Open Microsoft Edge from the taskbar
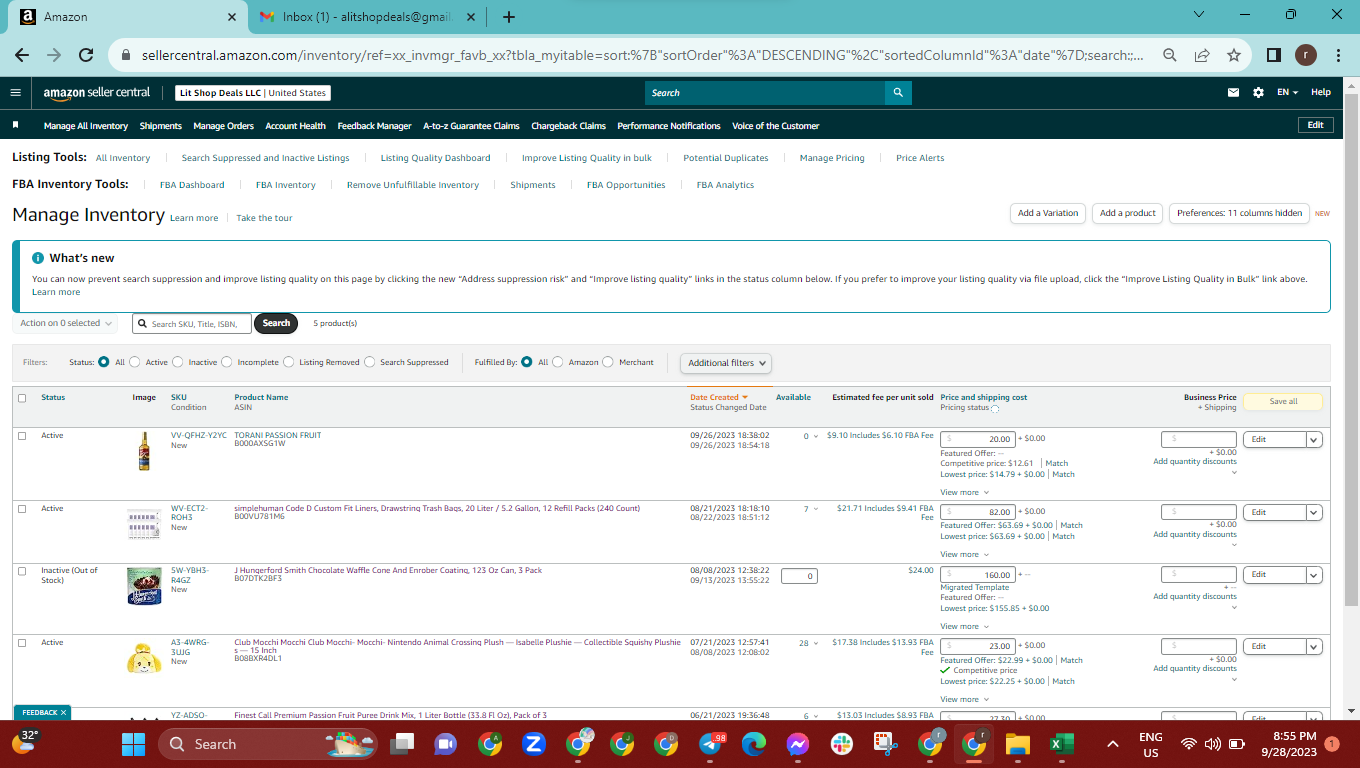The image size is (1360, 768). (753, 744)
